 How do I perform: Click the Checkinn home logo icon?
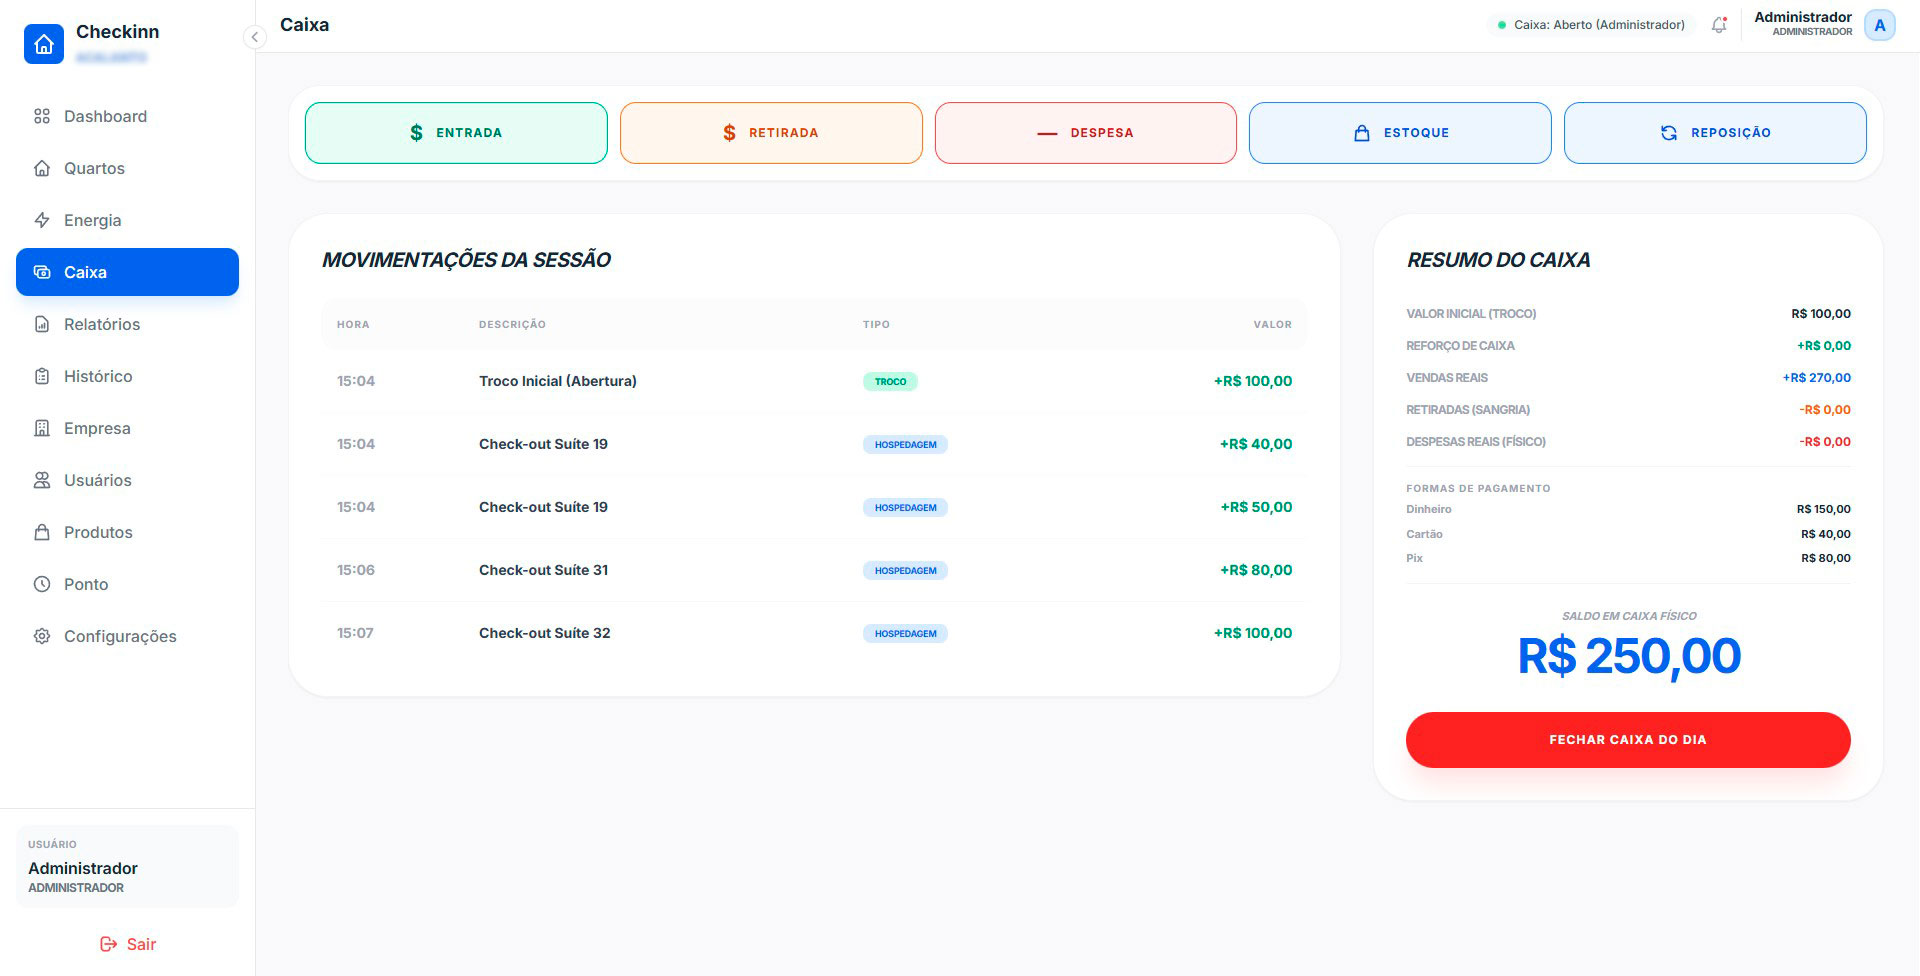[x=44, y=44]
